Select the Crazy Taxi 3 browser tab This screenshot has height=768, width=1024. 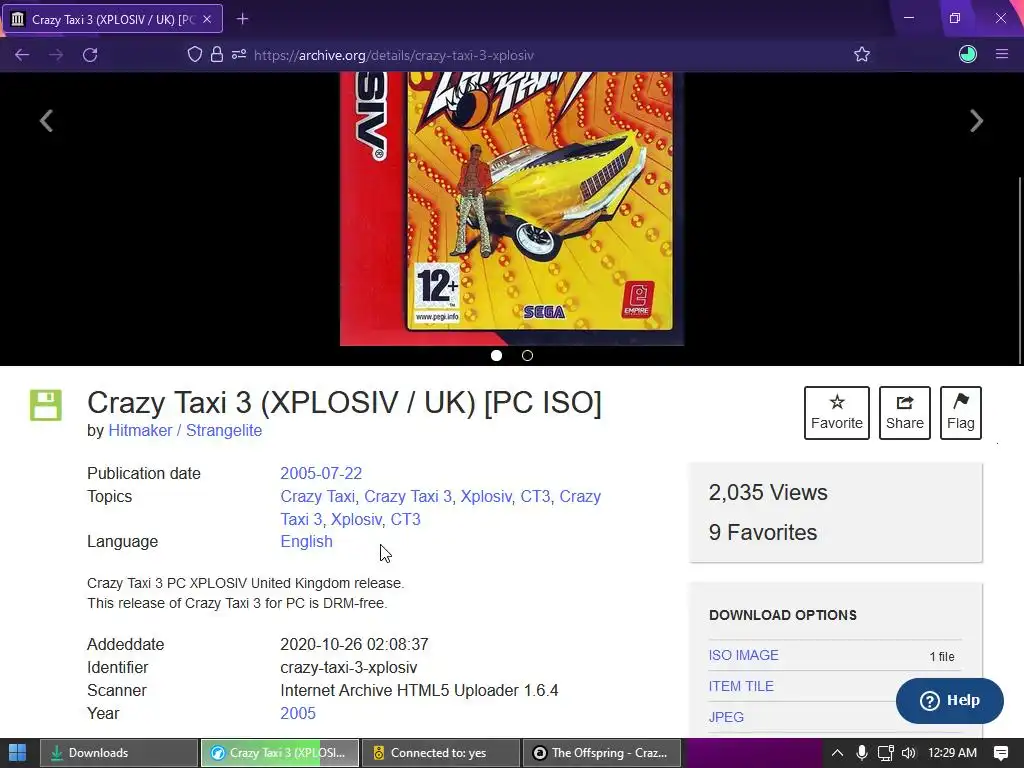[113, 19]
